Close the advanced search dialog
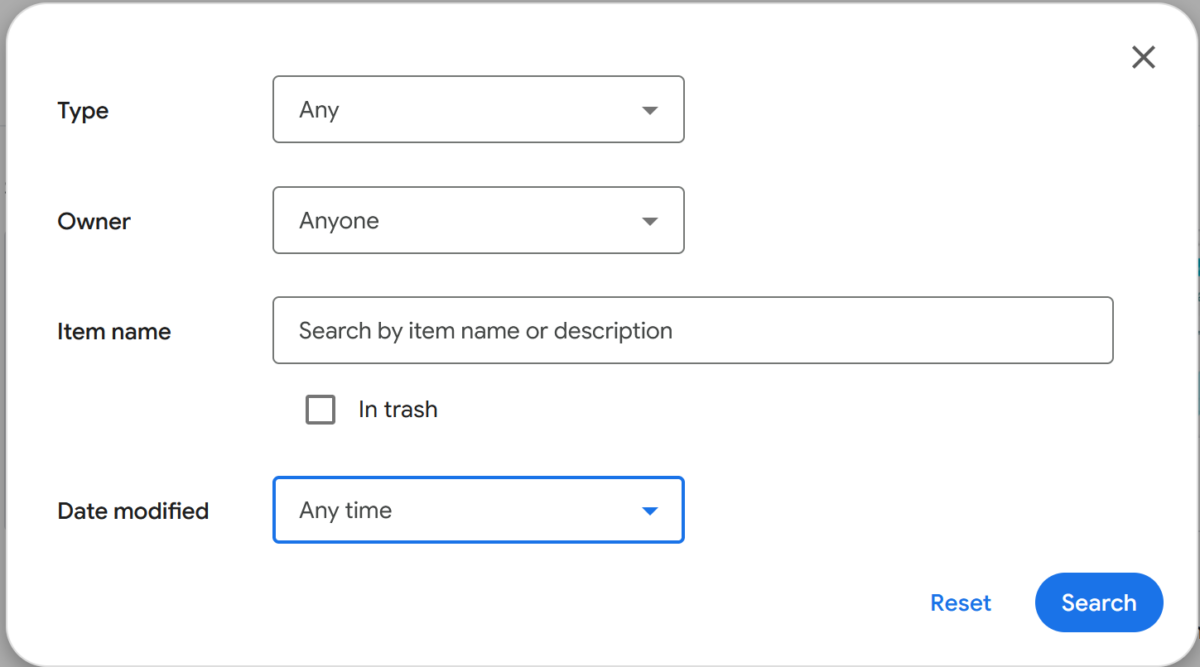The width and height of the screenshot is (1200, 667). point(1143,57)
